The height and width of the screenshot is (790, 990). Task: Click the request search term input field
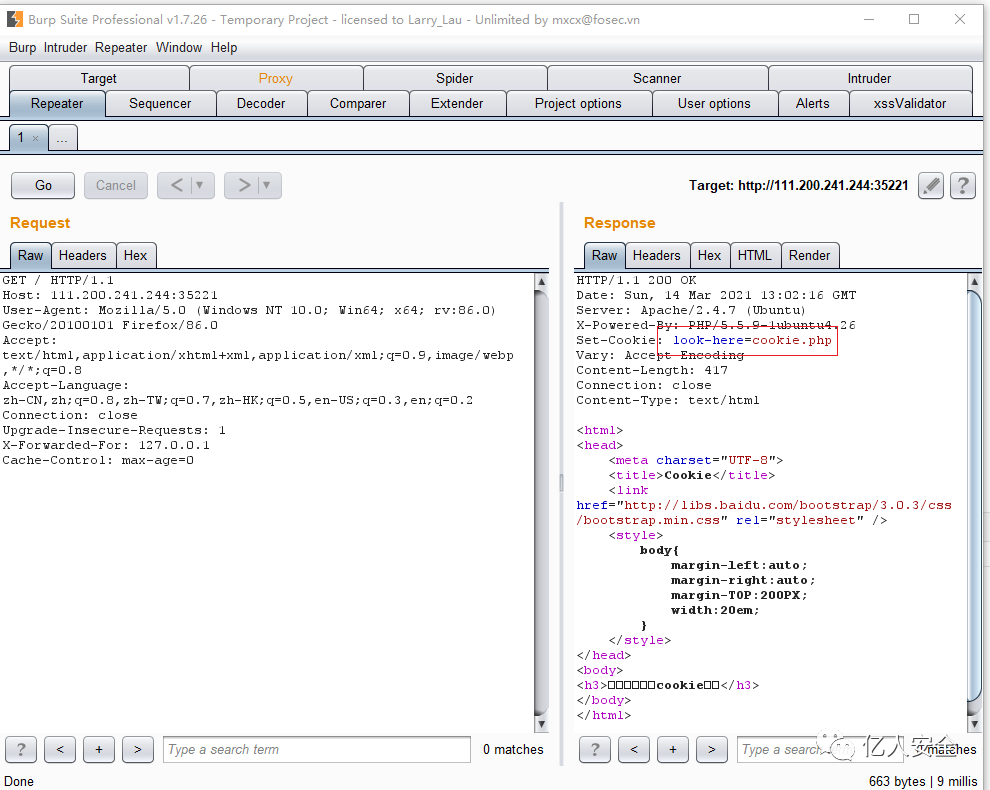[316, 749]
